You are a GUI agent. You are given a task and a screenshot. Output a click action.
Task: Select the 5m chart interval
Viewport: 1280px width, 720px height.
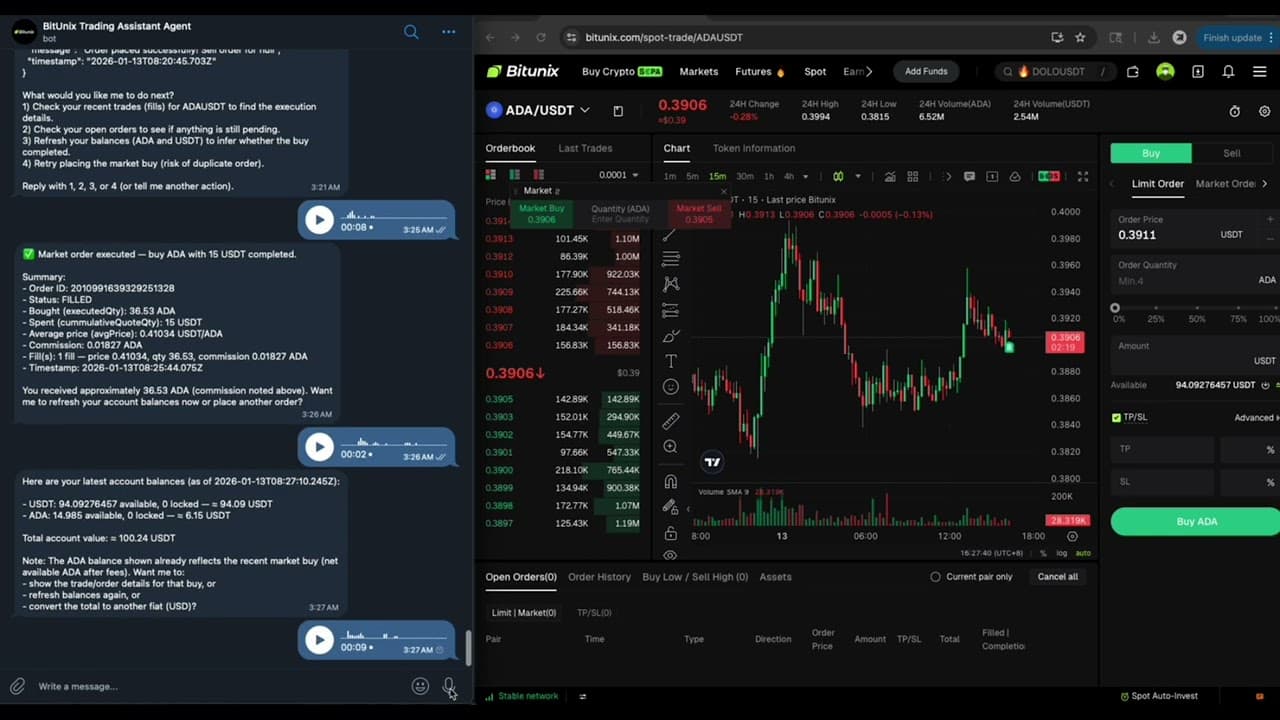point(692,176)
